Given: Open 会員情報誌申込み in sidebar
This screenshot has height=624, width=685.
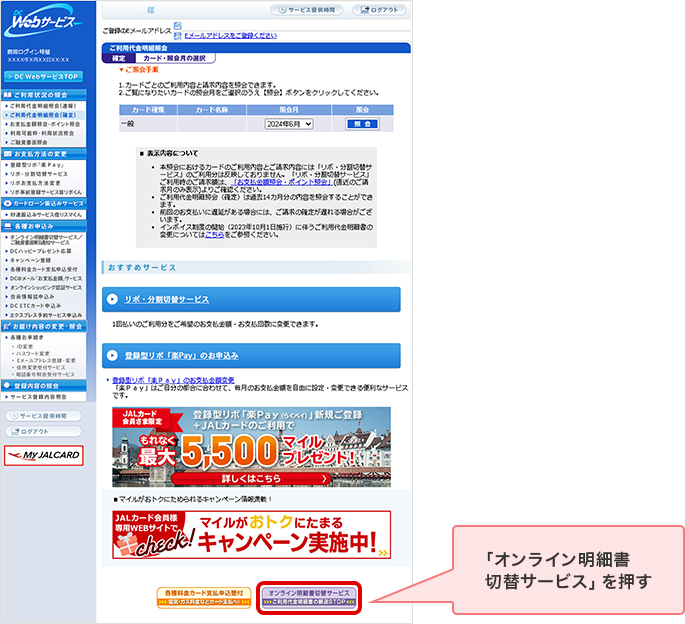Looking at the screenshot, I should coord(32,297).
